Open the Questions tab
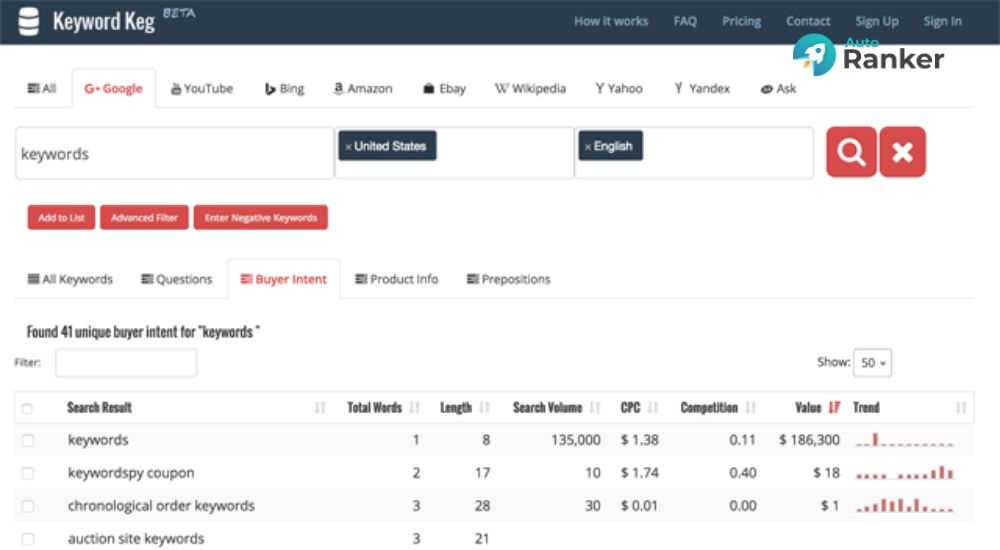 177,279
